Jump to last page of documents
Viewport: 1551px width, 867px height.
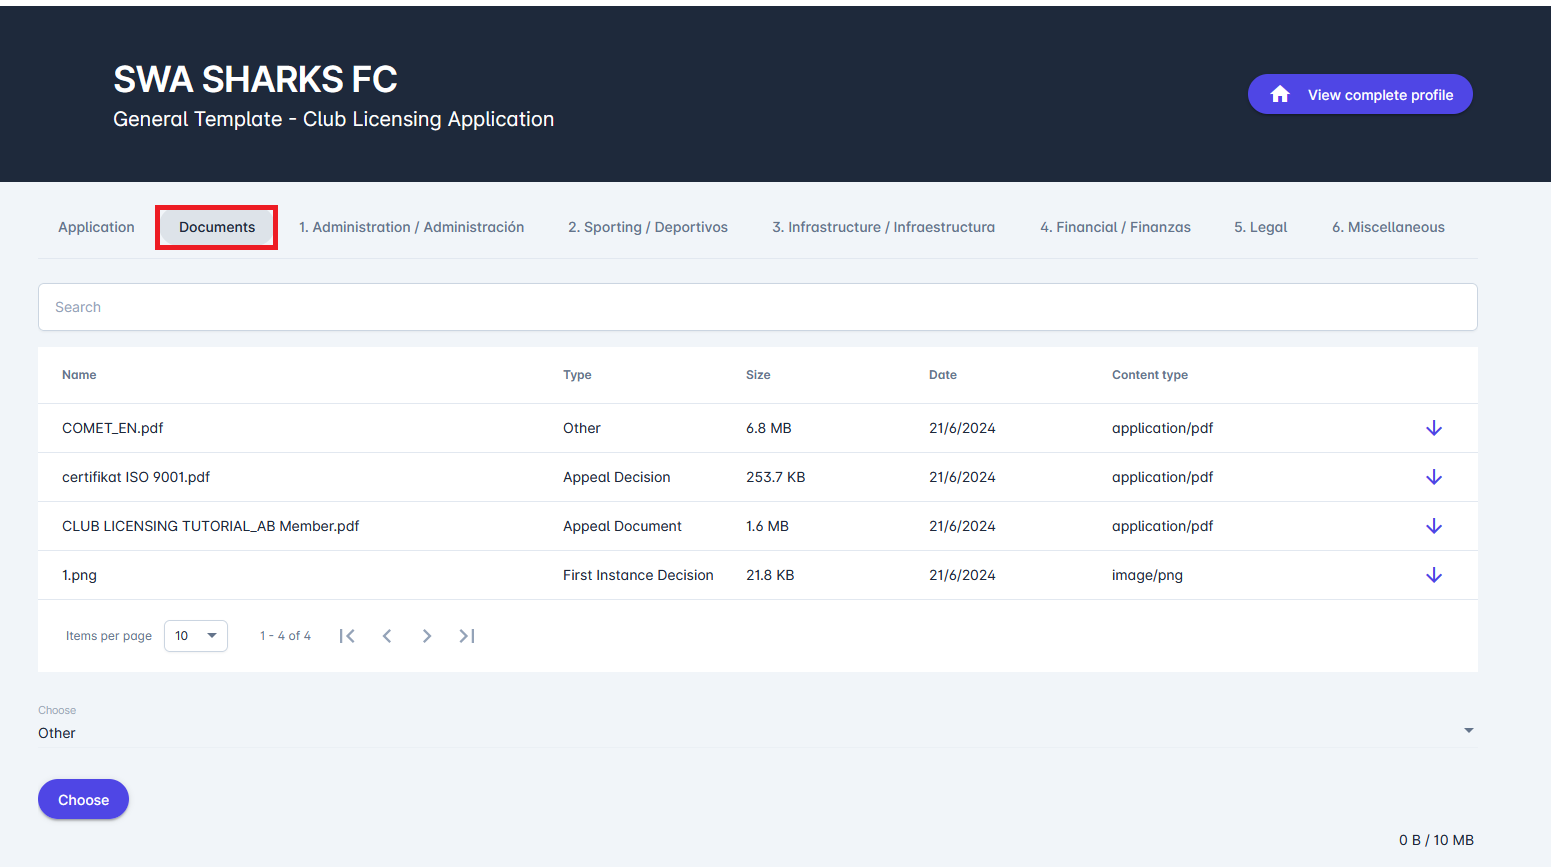point(467,636)
